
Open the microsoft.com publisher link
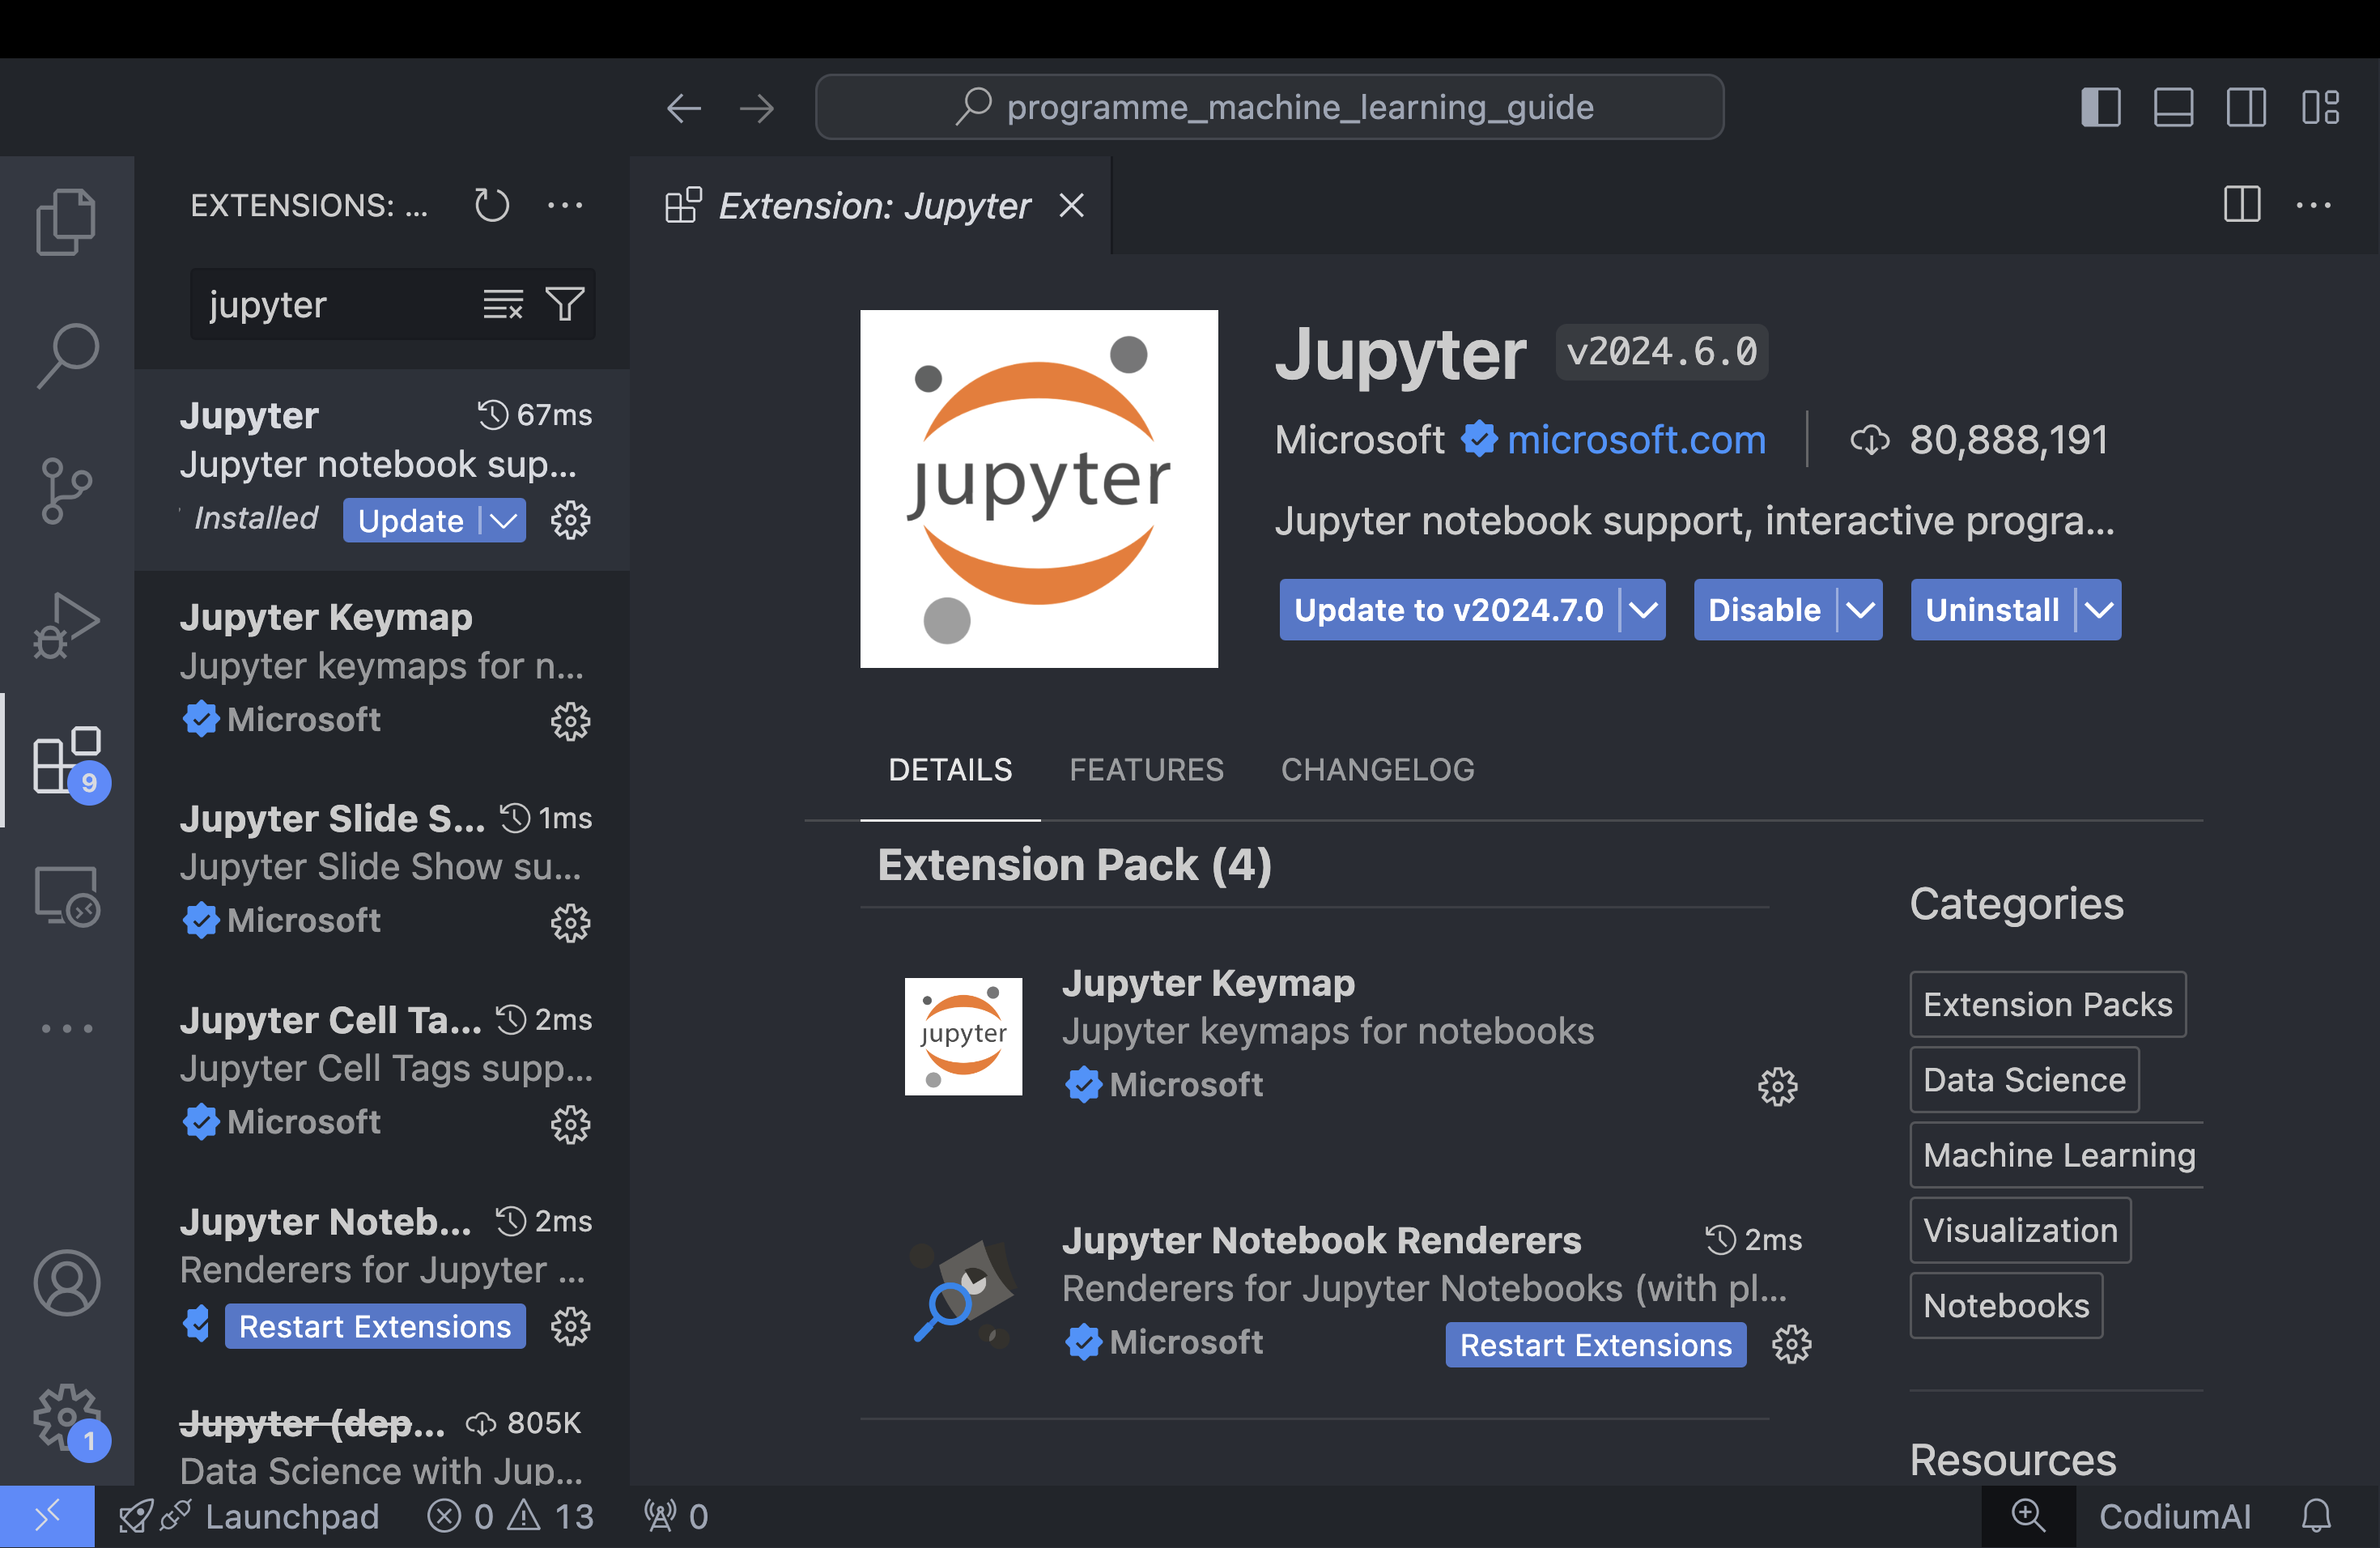coord(1636,440)
